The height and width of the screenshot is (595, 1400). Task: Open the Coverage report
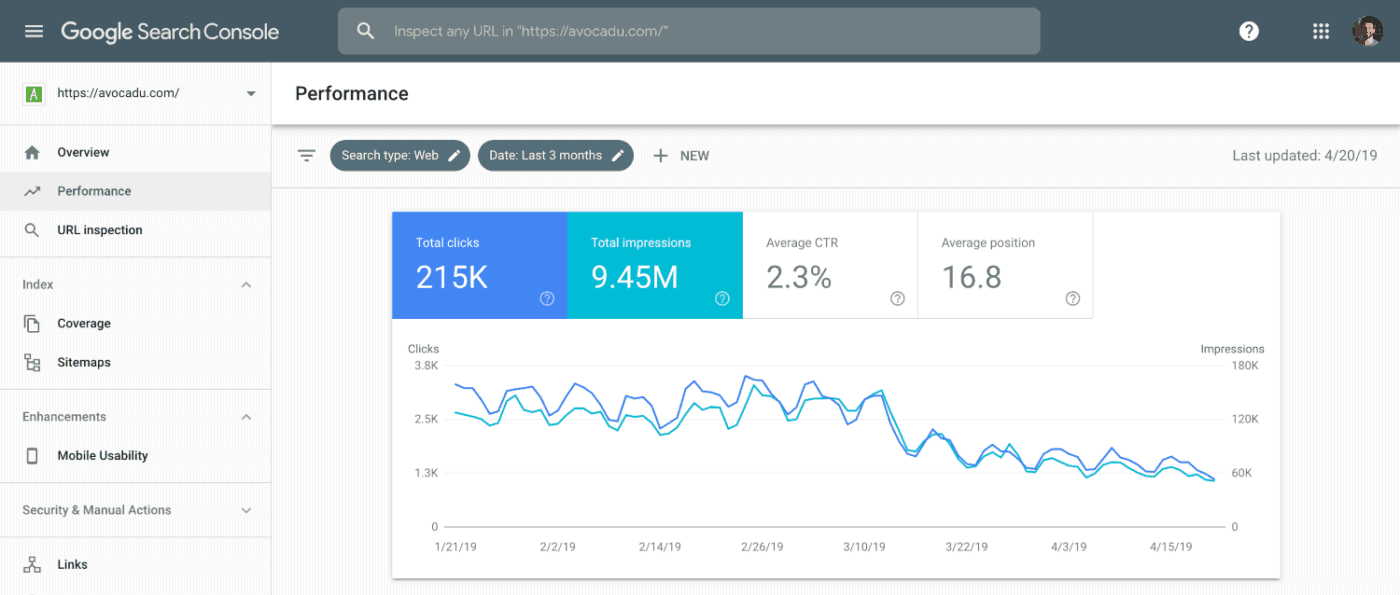point(83,323)
